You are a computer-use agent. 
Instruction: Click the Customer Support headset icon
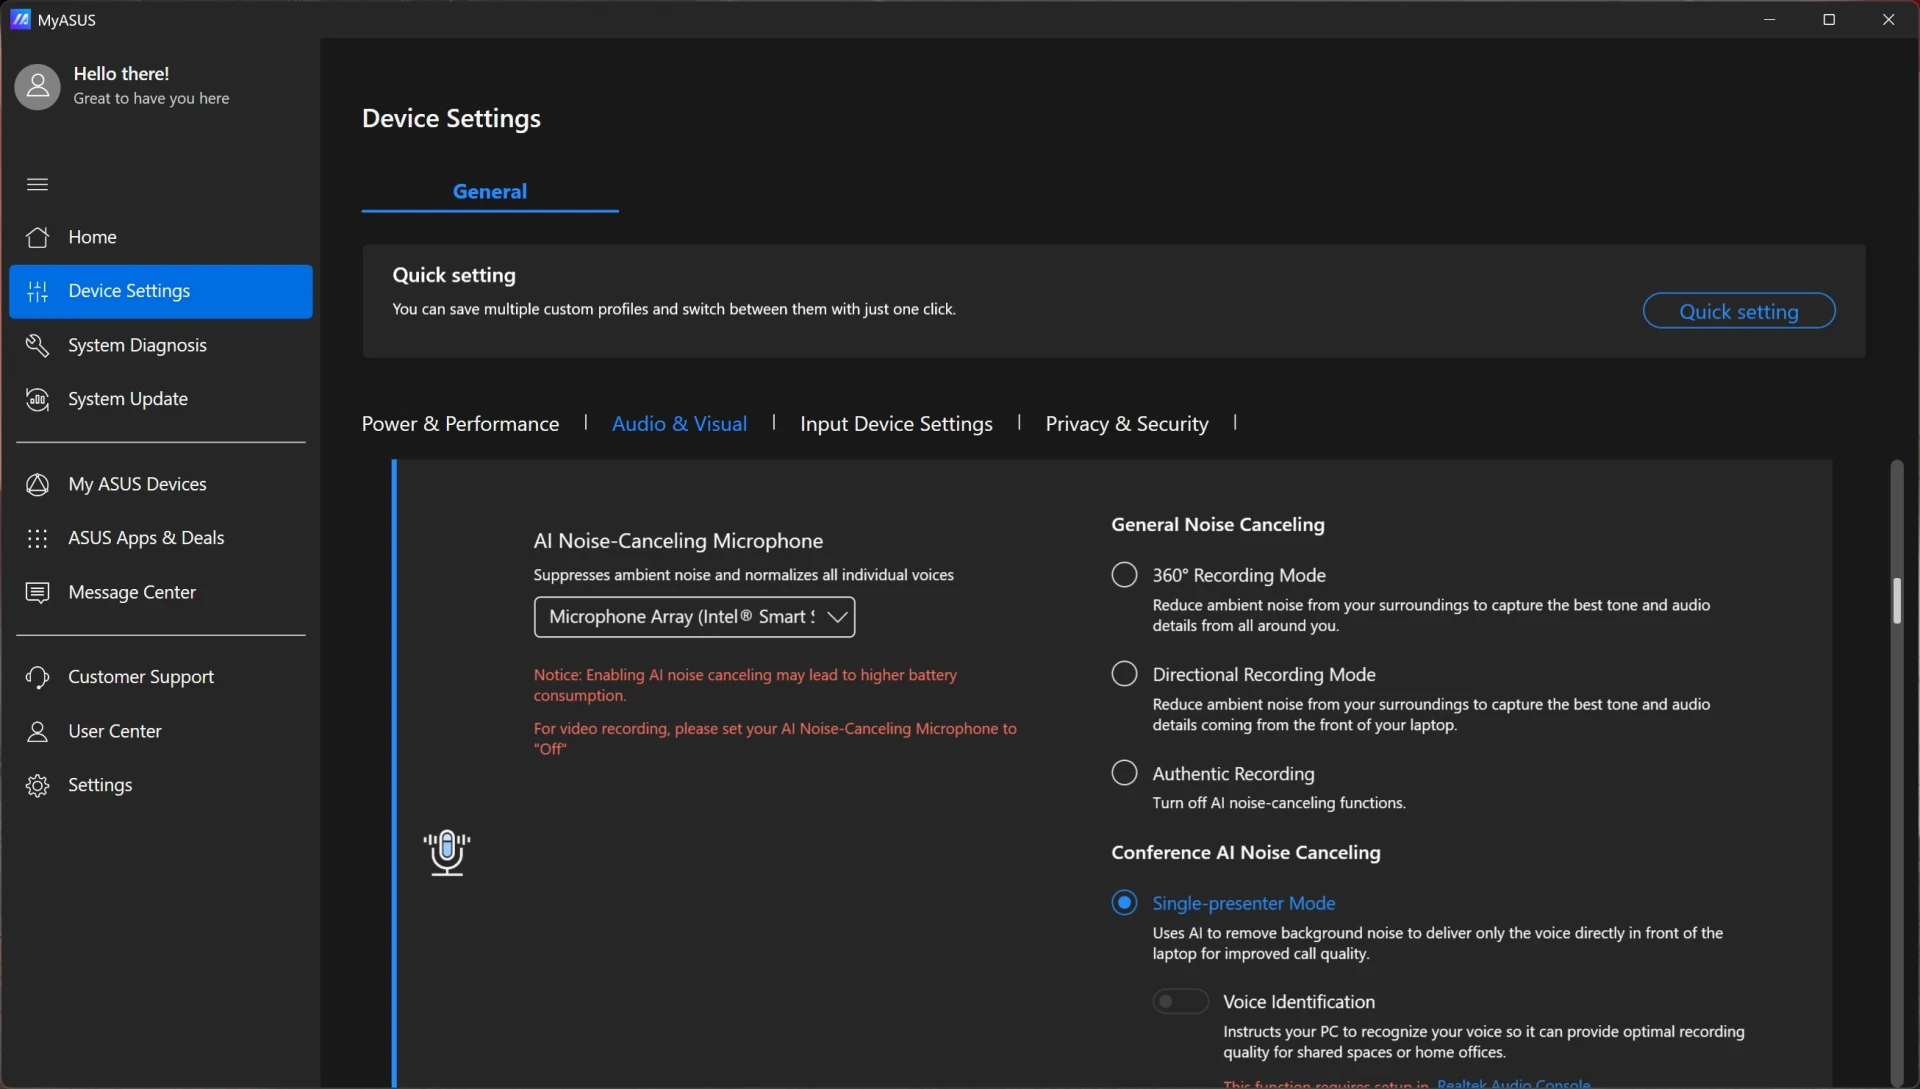pos(37,677)
